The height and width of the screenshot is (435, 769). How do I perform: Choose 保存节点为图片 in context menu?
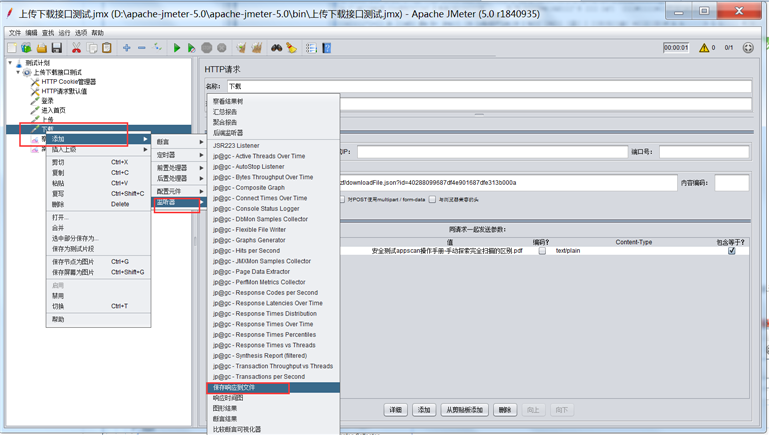tap(99, 262)
